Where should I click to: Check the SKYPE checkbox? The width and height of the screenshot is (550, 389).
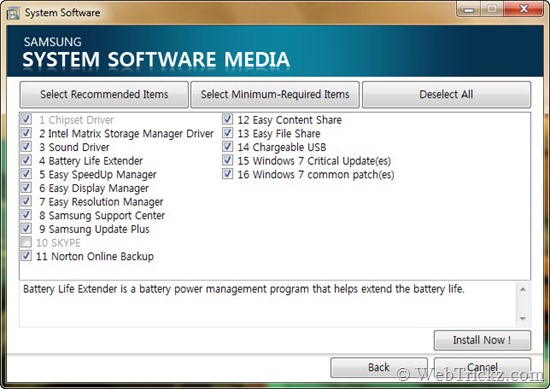pyautogui.click(x=26, y=242)
